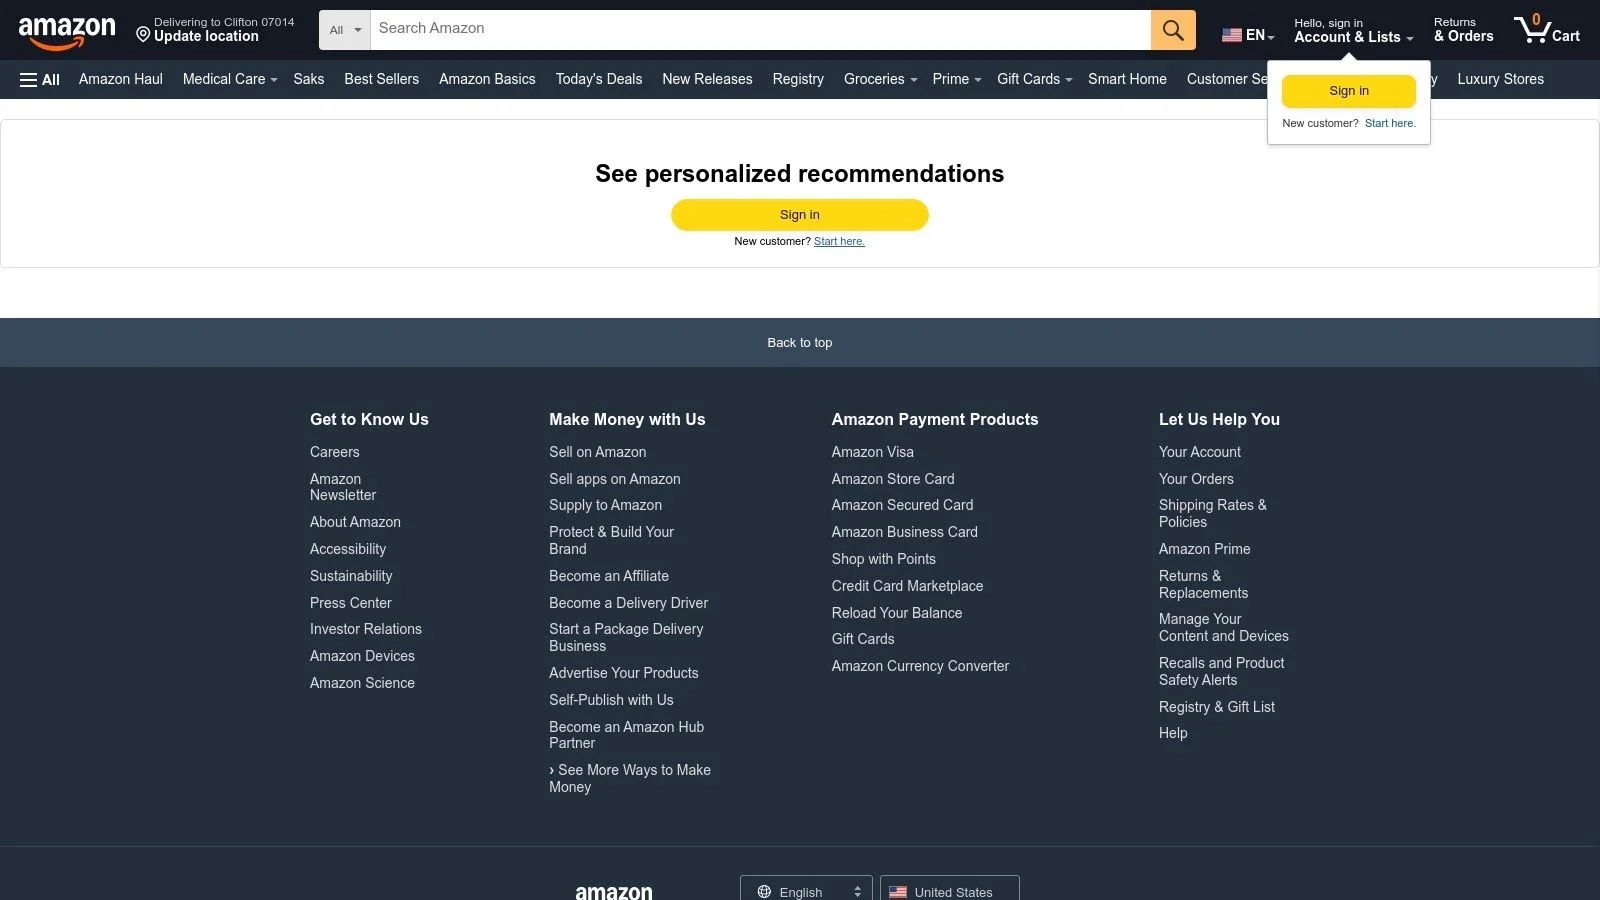Image resolution: width=1600 pixels, height=900 pixels.
Task: Open Help footer link
Action: point(1173,733)
